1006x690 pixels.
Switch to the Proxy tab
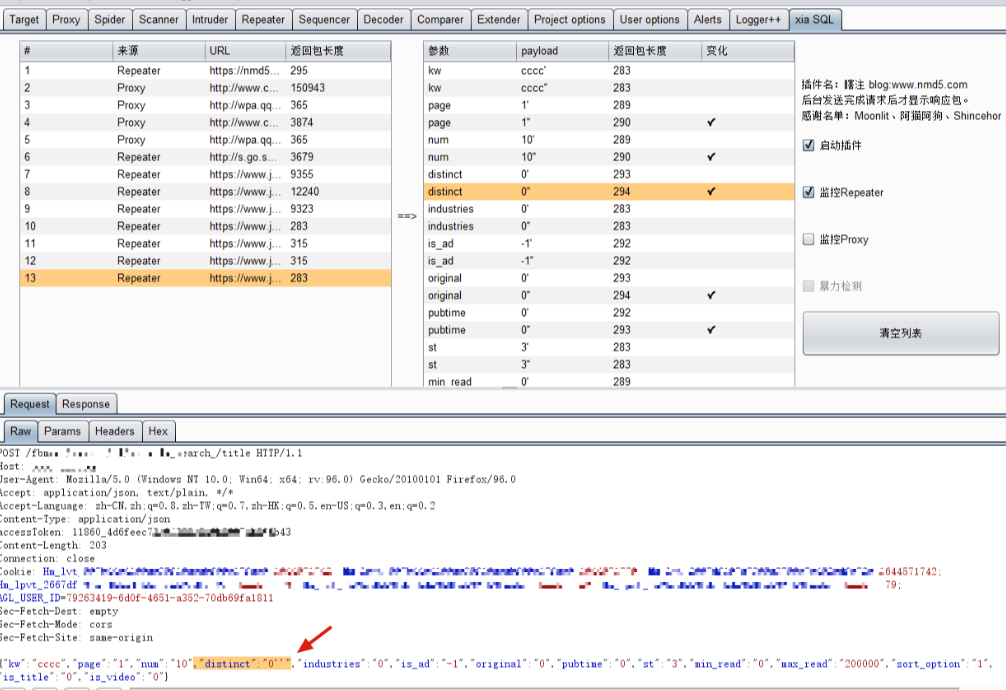click(66, 19)
